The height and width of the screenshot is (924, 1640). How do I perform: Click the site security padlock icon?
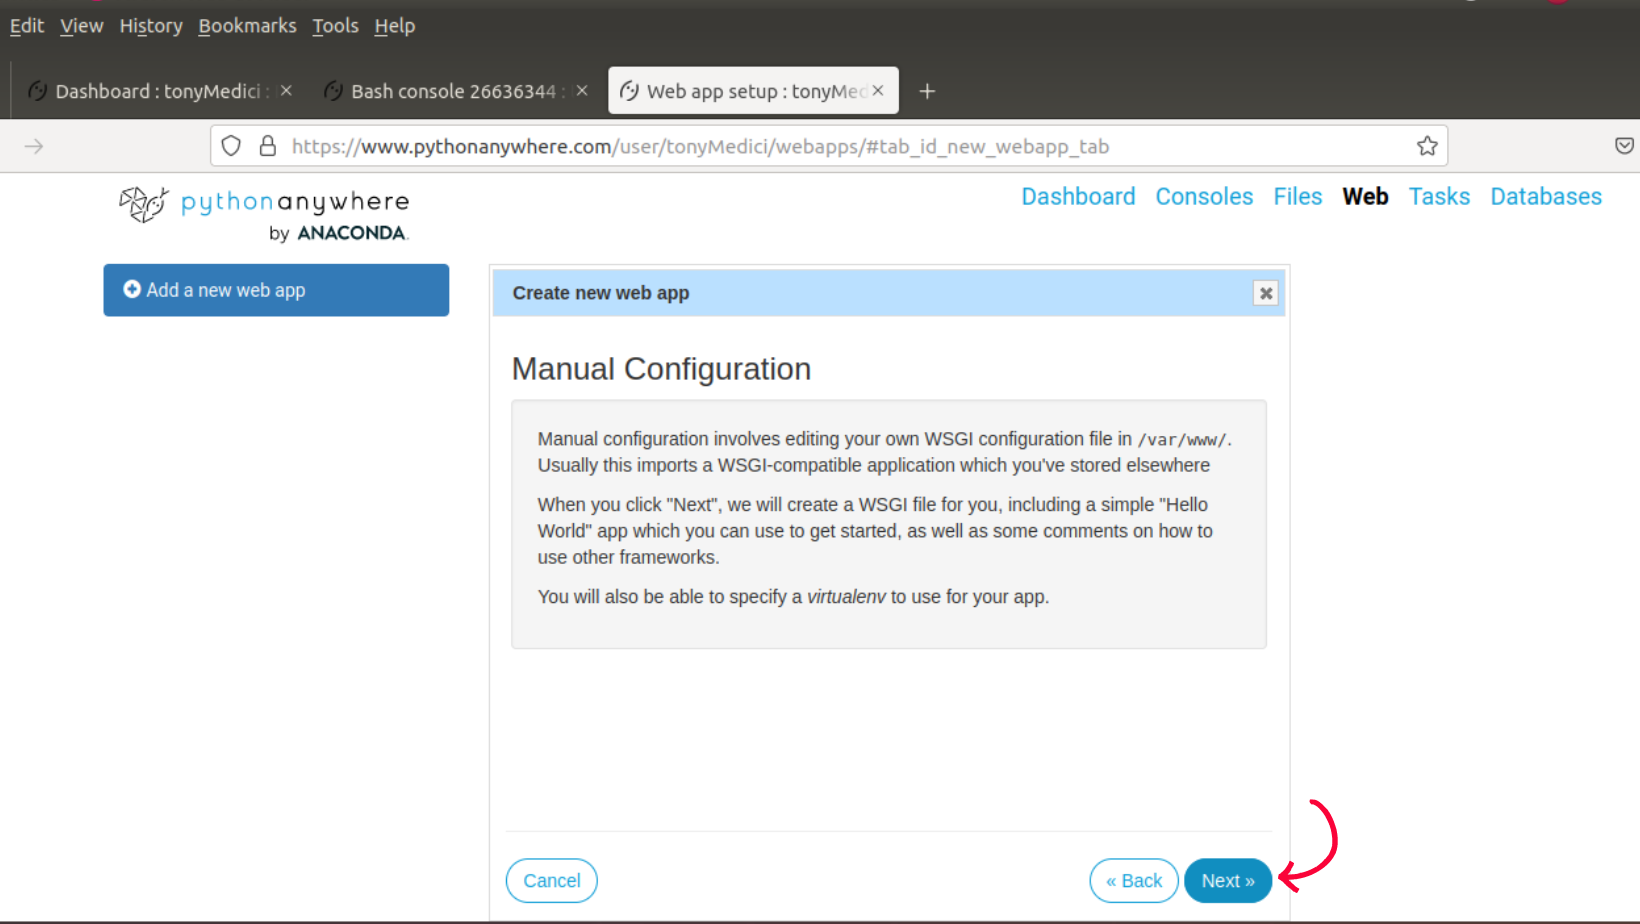(x=268, y=146)
